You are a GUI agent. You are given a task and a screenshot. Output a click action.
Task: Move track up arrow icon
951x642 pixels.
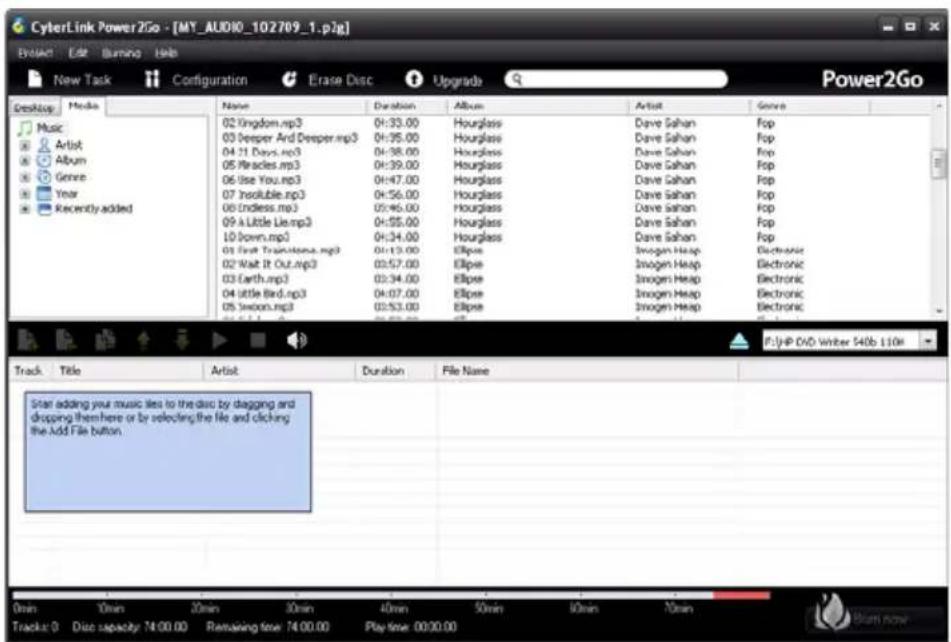[144, 340]
